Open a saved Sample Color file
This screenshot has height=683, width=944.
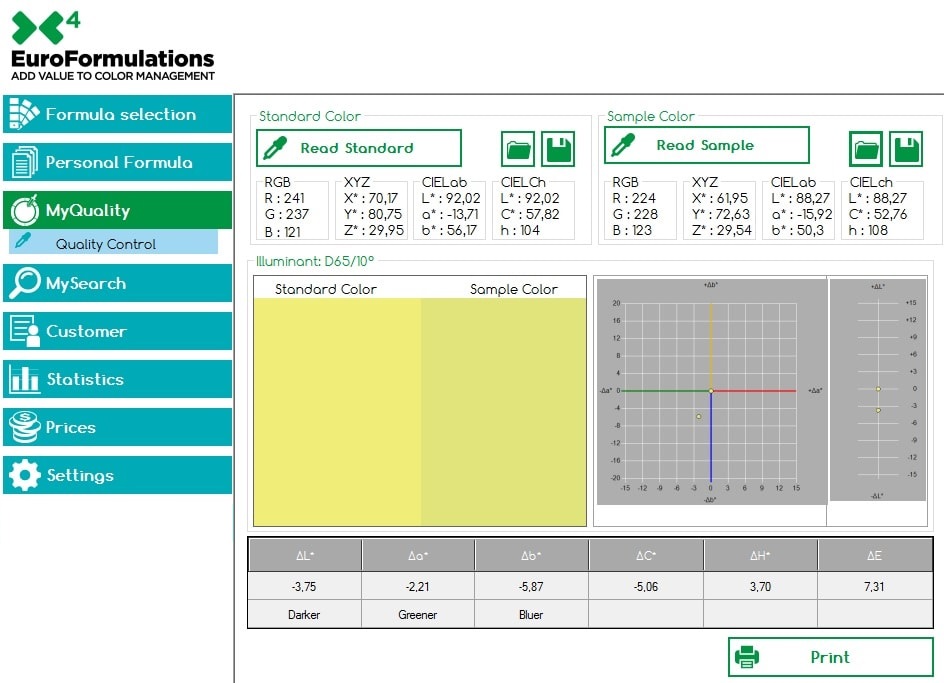pos(866,149)
